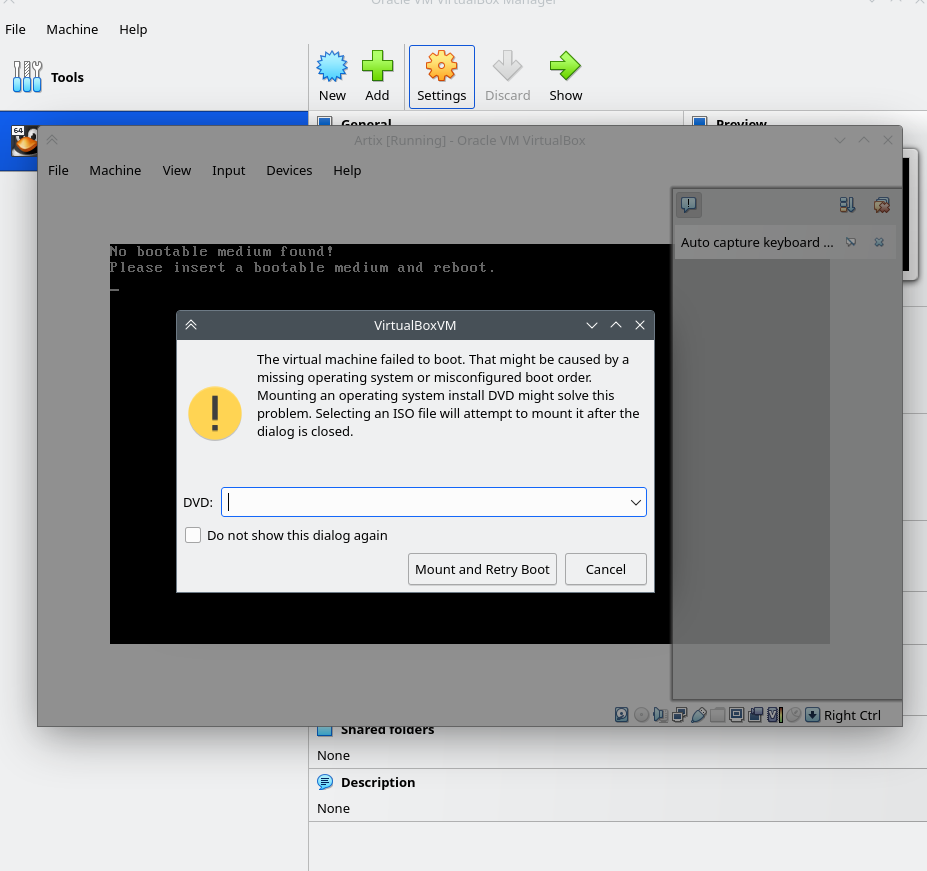Screen dimensions: 927x871
Task: Click 'Auto capture keyboard ...' notification text
Action: coord(757,242)
